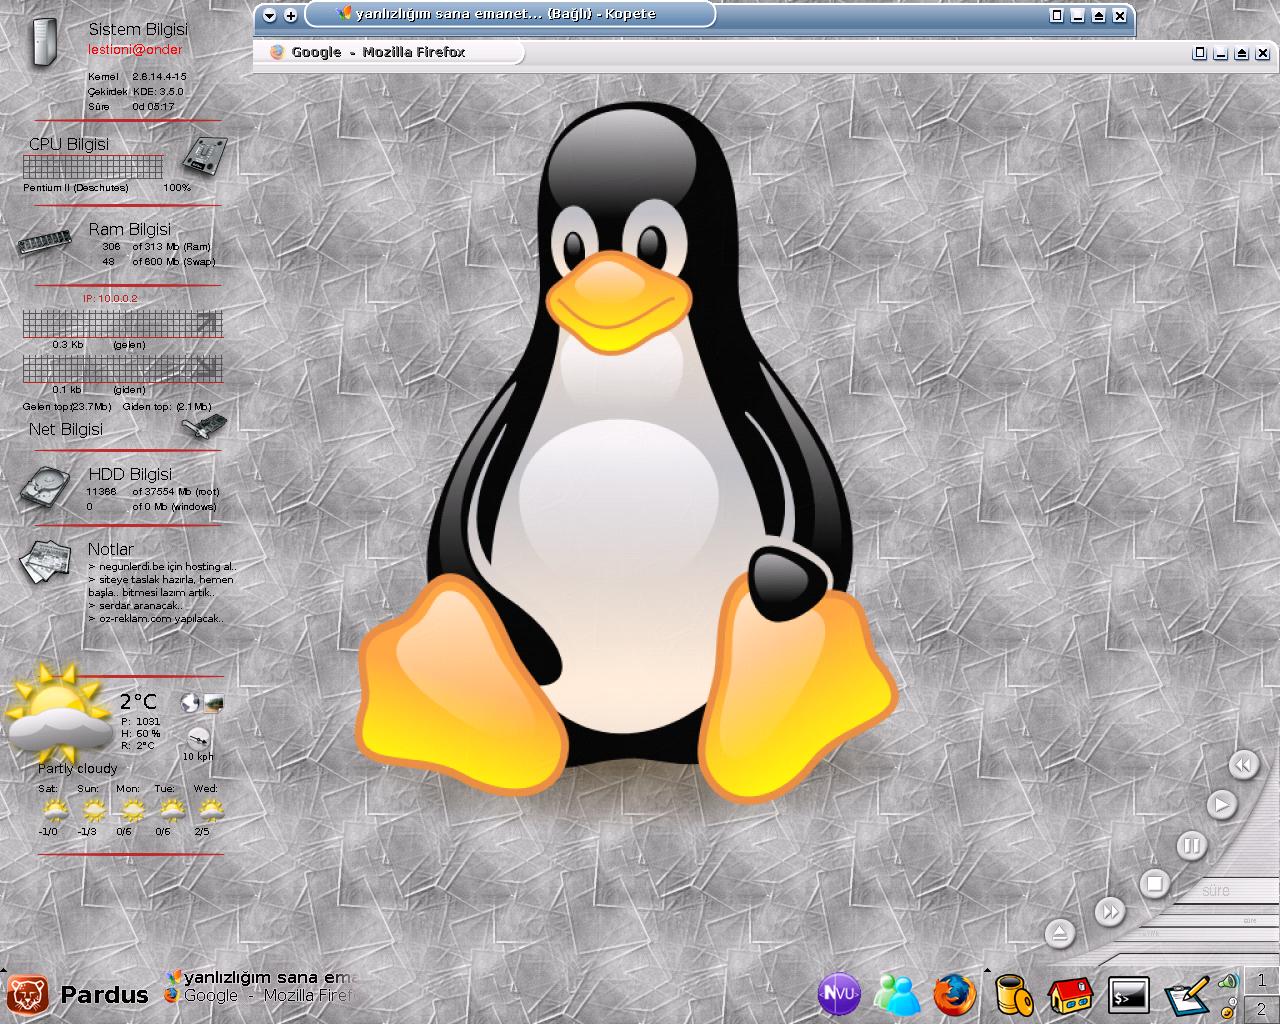The image size is (1280, 1024).
Task: Rewind with the media player widget
Action: point(1242,766)
